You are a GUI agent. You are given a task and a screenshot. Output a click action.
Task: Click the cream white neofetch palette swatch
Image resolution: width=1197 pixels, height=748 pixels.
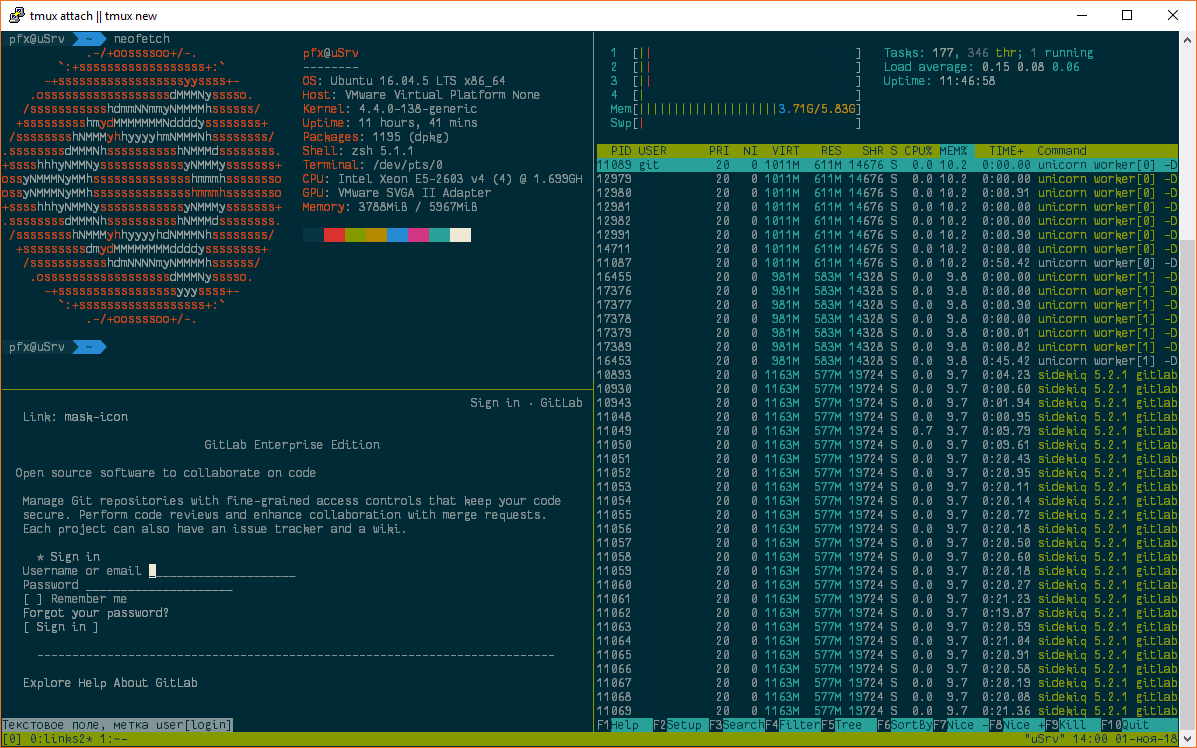tap(460, 235)
